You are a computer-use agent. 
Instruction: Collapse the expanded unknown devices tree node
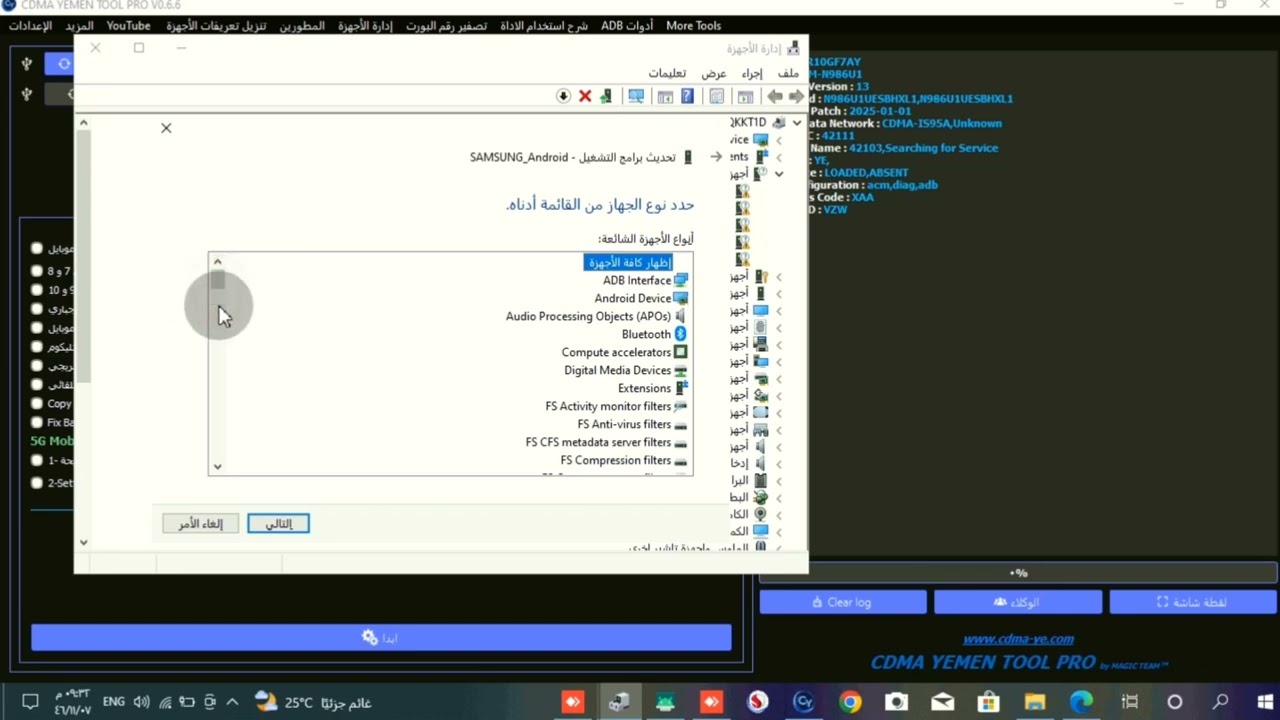click(x=779, y=173)
